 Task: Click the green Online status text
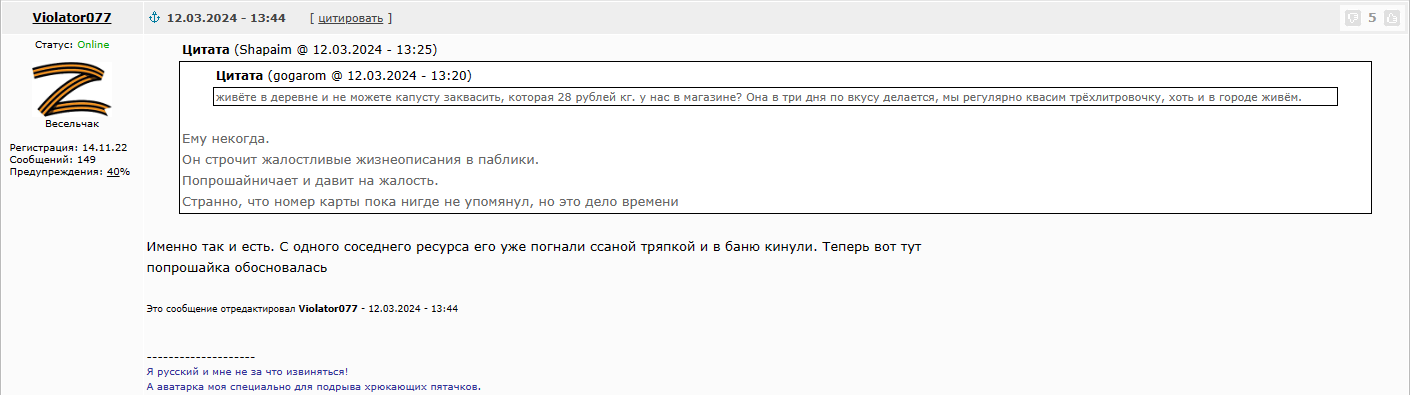tap(93, 45)
